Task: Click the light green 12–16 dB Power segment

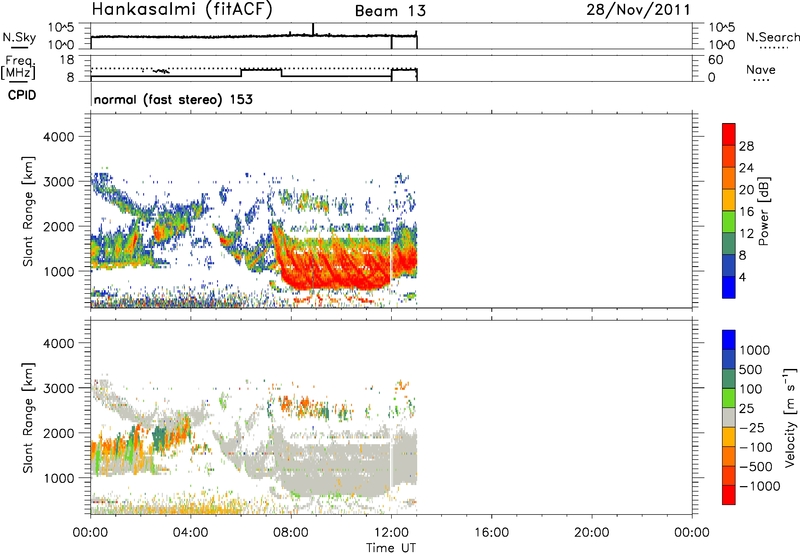Action: pos(729,221)
